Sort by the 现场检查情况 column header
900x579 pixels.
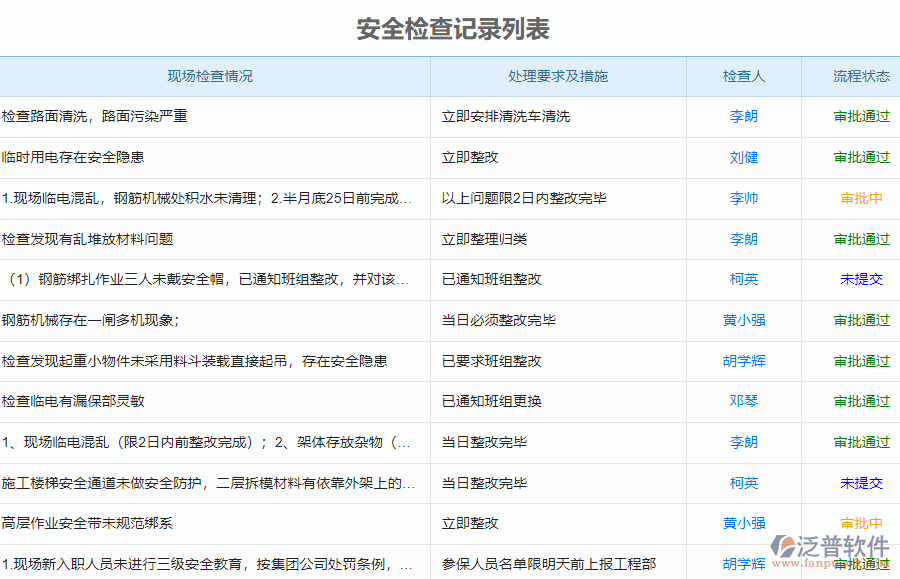(x=205, y=76)
